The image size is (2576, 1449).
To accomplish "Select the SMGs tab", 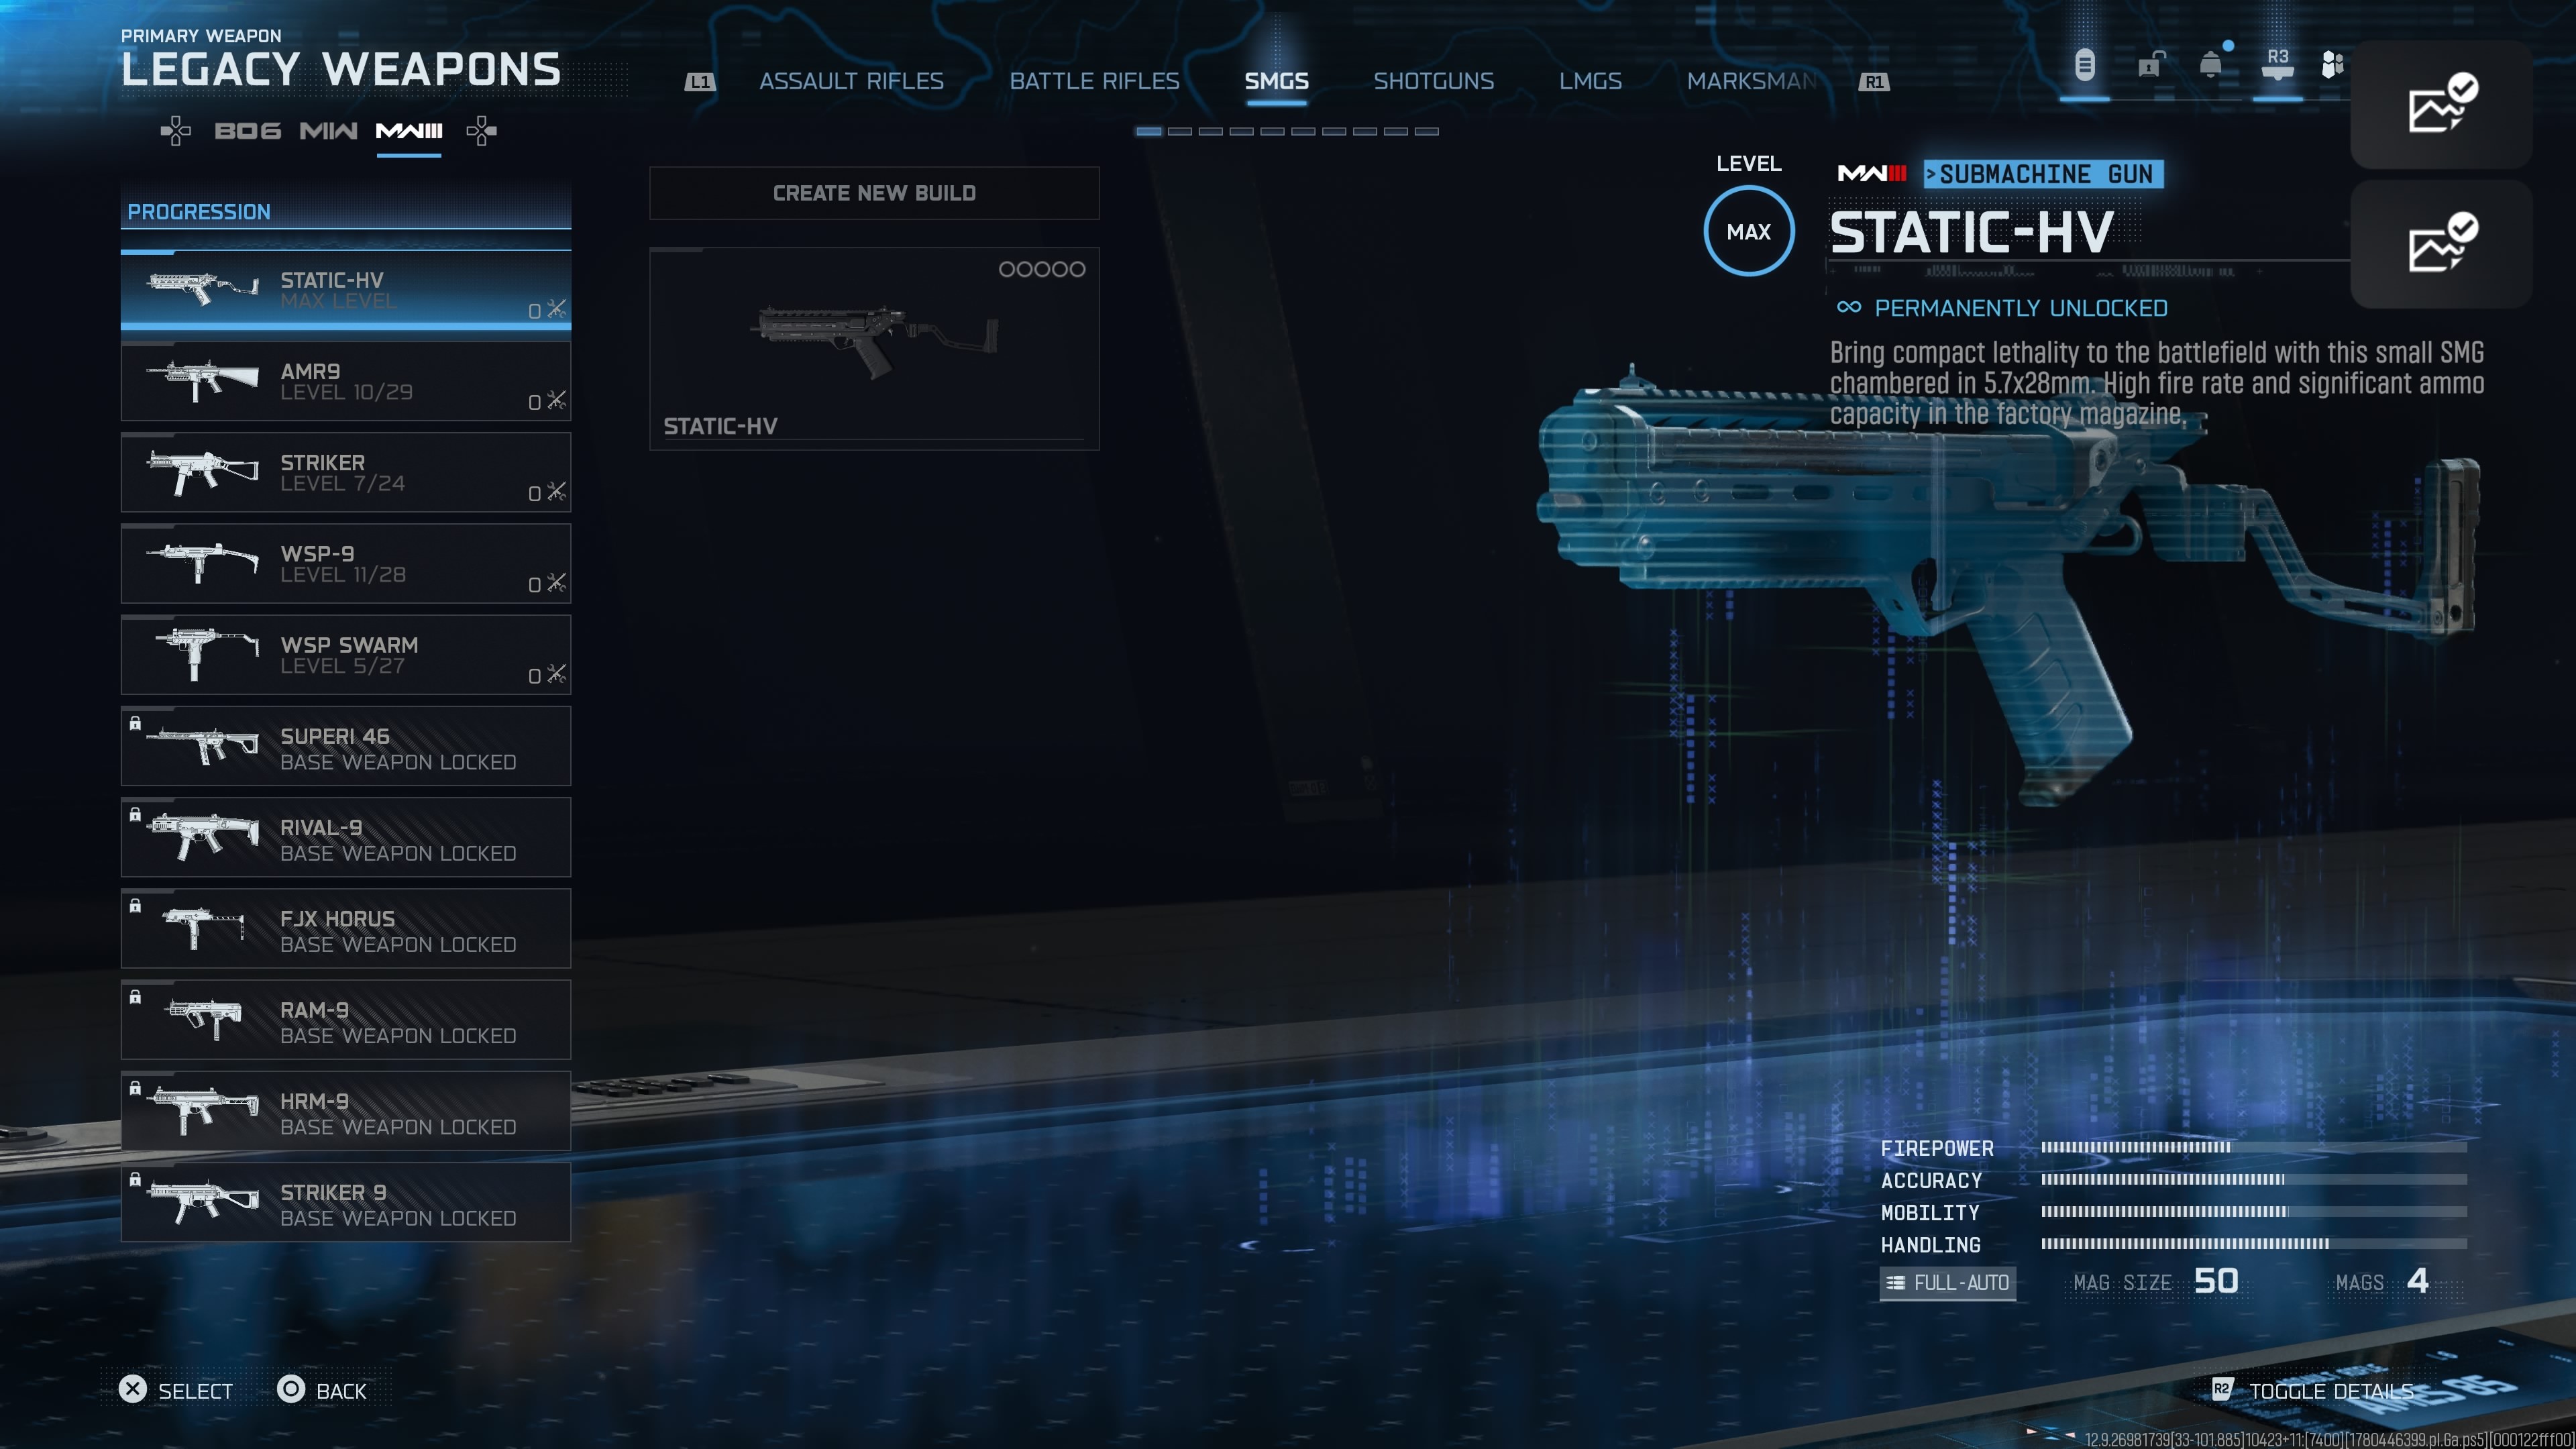I will pyautogui.click(x=1276, y=81).
